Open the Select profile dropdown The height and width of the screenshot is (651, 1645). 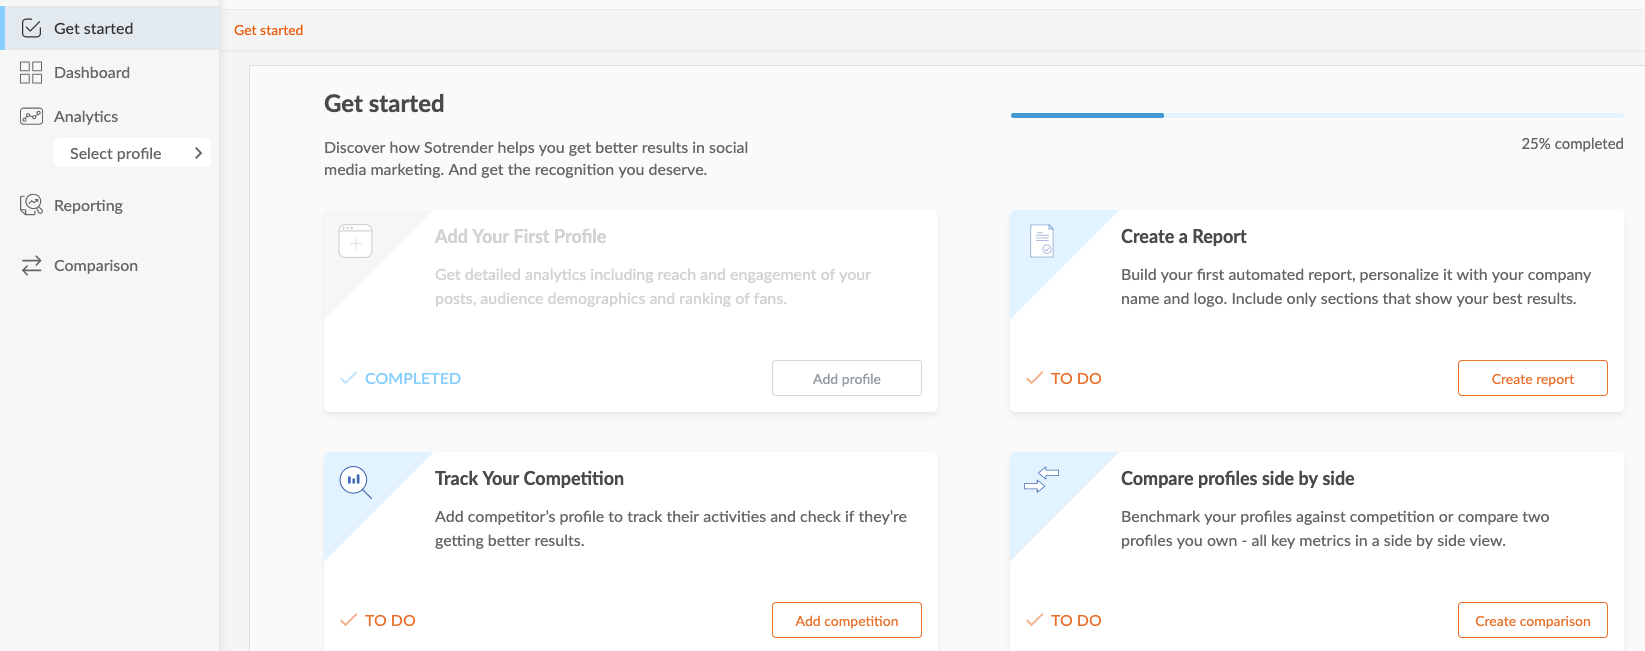pyautogui.click(x=116, y=153)
